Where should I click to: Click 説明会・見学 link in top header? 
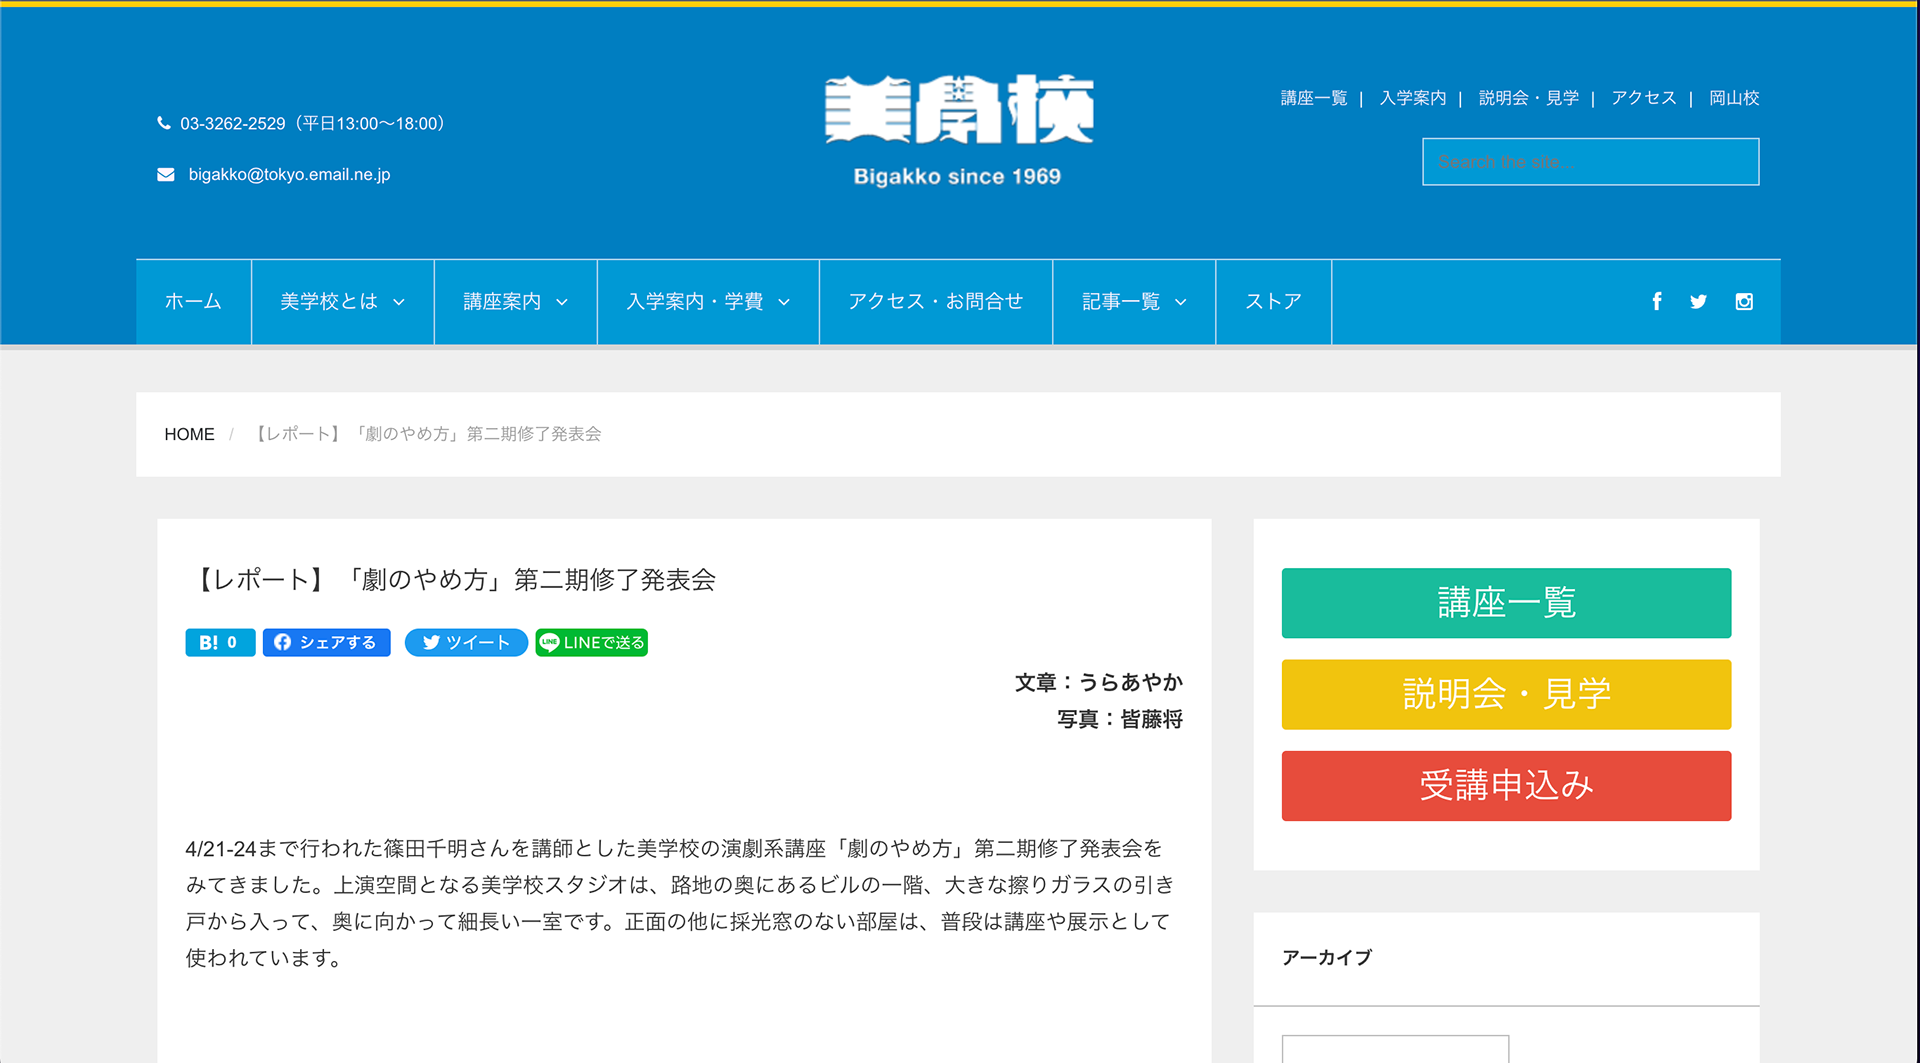(1529, 98)
